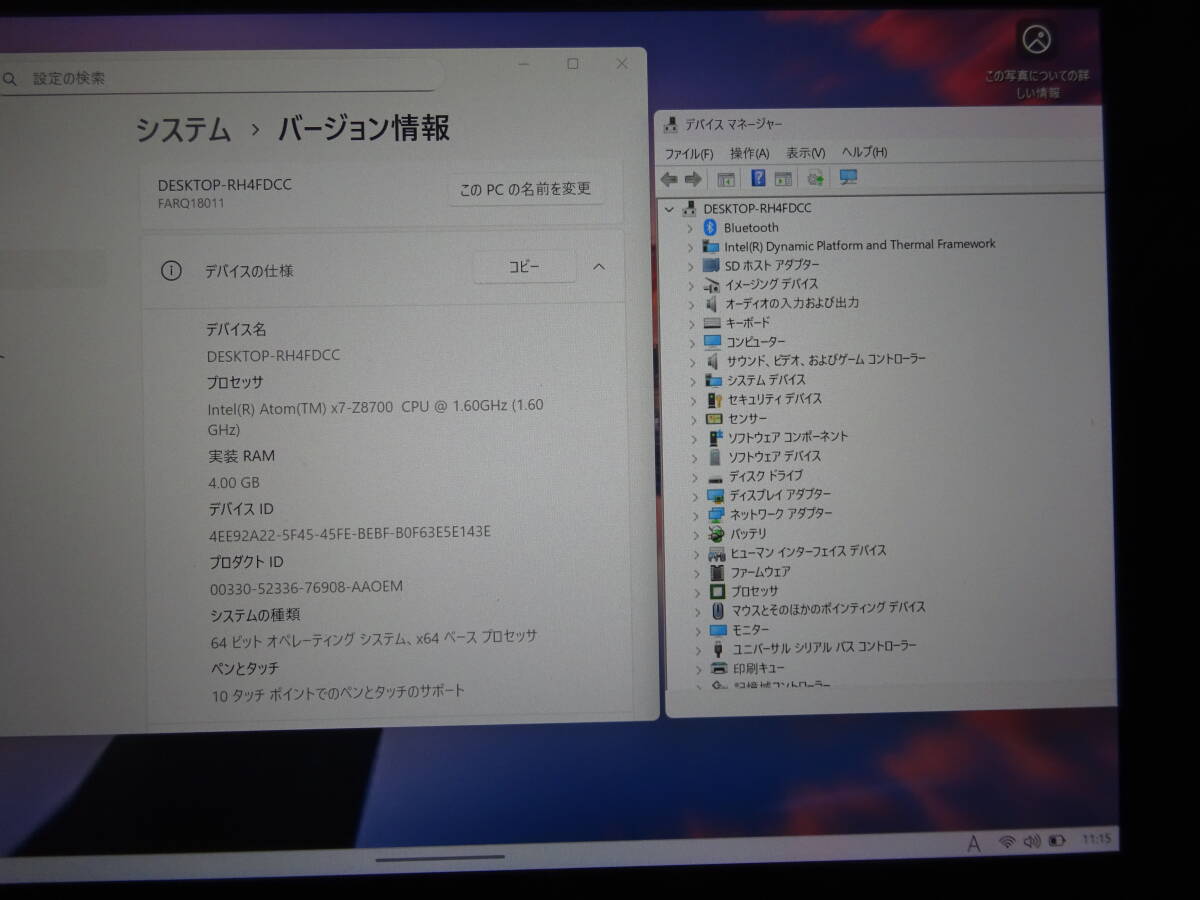Viewport: 1200px width, 900px height.
Task: Click the search icon in the 設定の検索 box
Action: tap(11, 78)
